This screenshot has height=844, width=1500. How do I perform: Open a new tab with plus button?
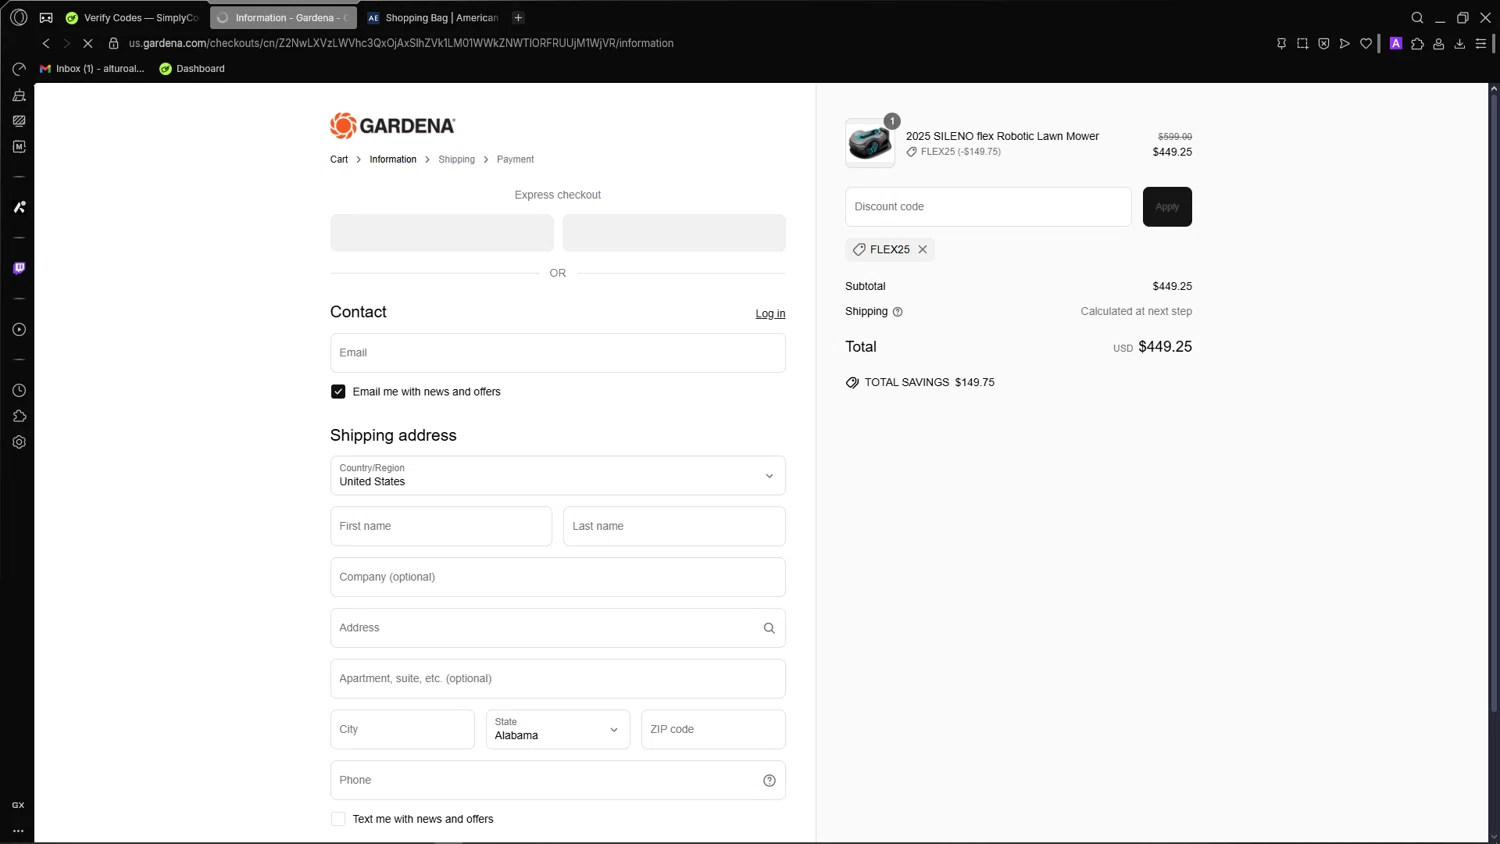(518, 18)
